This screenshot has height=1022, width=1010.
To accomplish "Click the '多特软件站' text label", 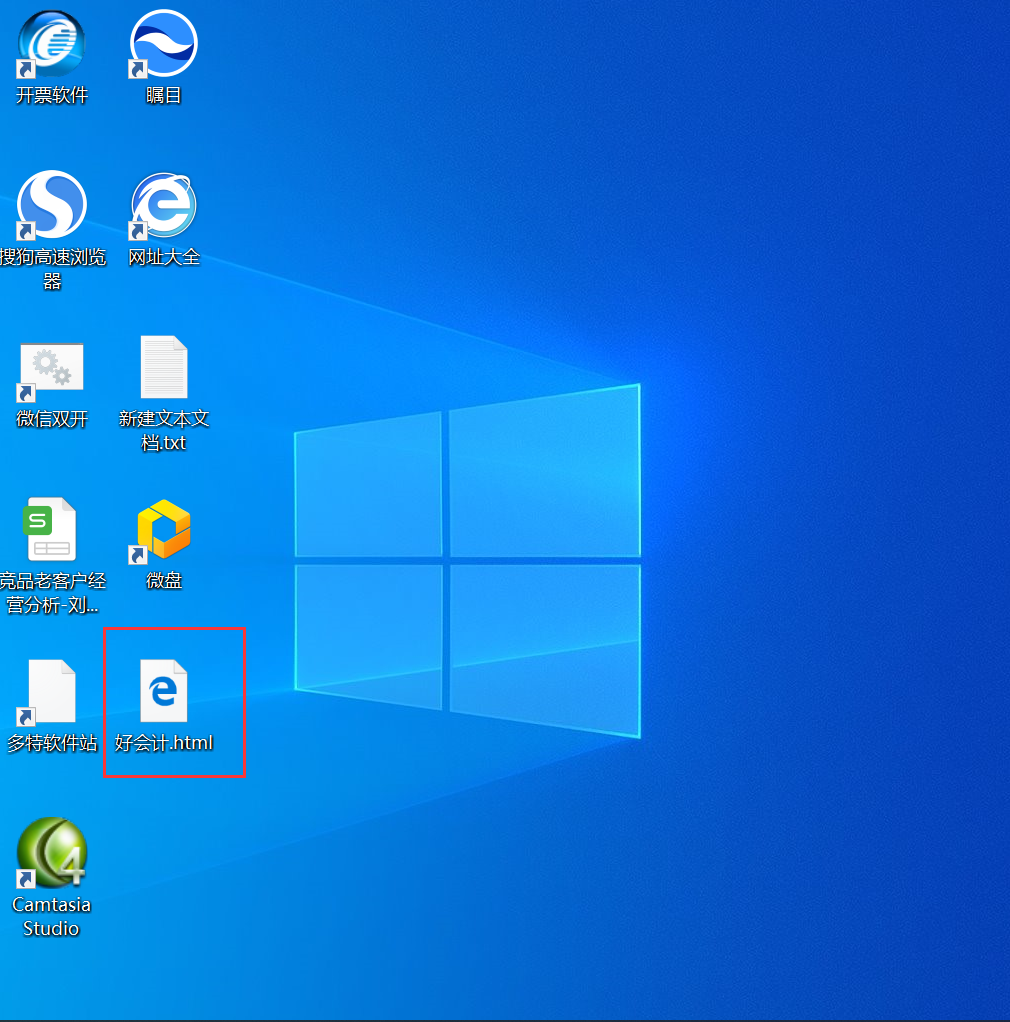I will click(52, 743).
